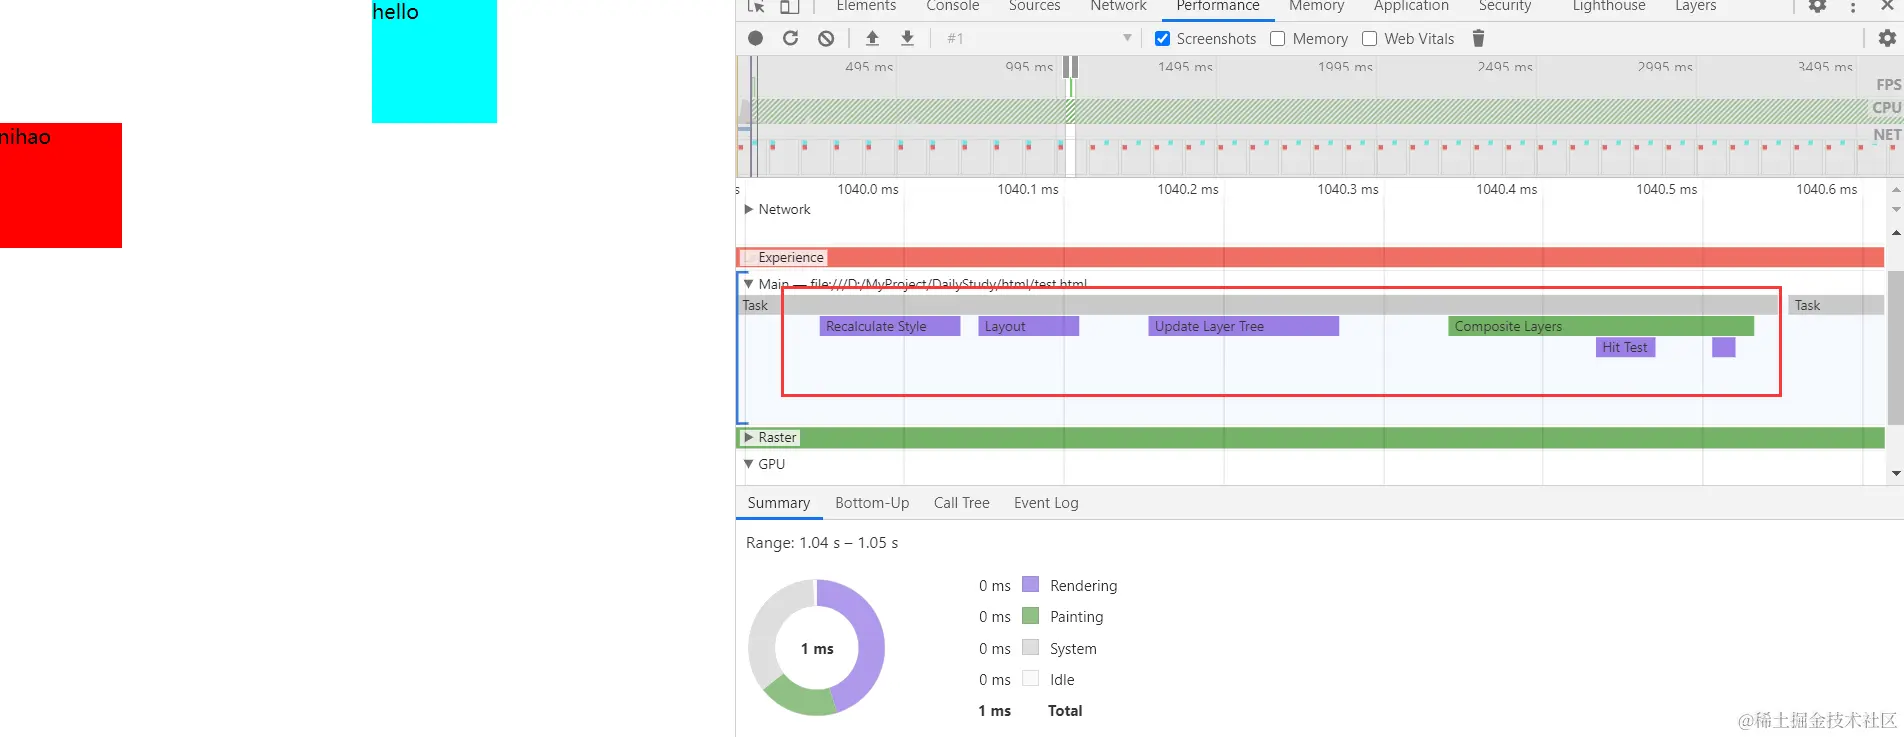Open the Lighthouse tab

pyautogui.click(x=1609, y=6)
